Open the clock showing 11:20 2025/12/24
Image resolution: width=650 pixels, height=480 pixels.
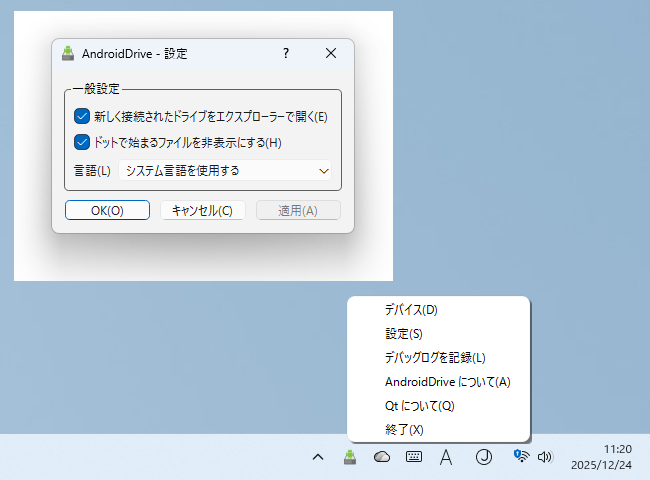pyautogui.click(x=601, y=457)
